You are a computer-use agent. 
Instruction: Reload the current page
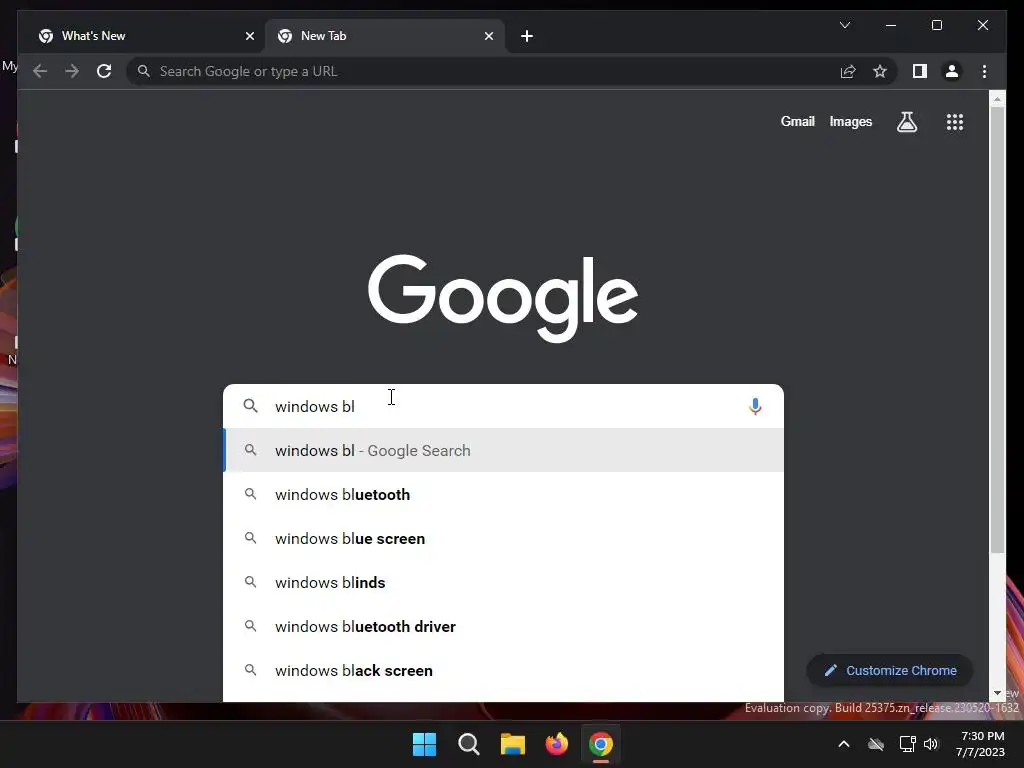104,71
